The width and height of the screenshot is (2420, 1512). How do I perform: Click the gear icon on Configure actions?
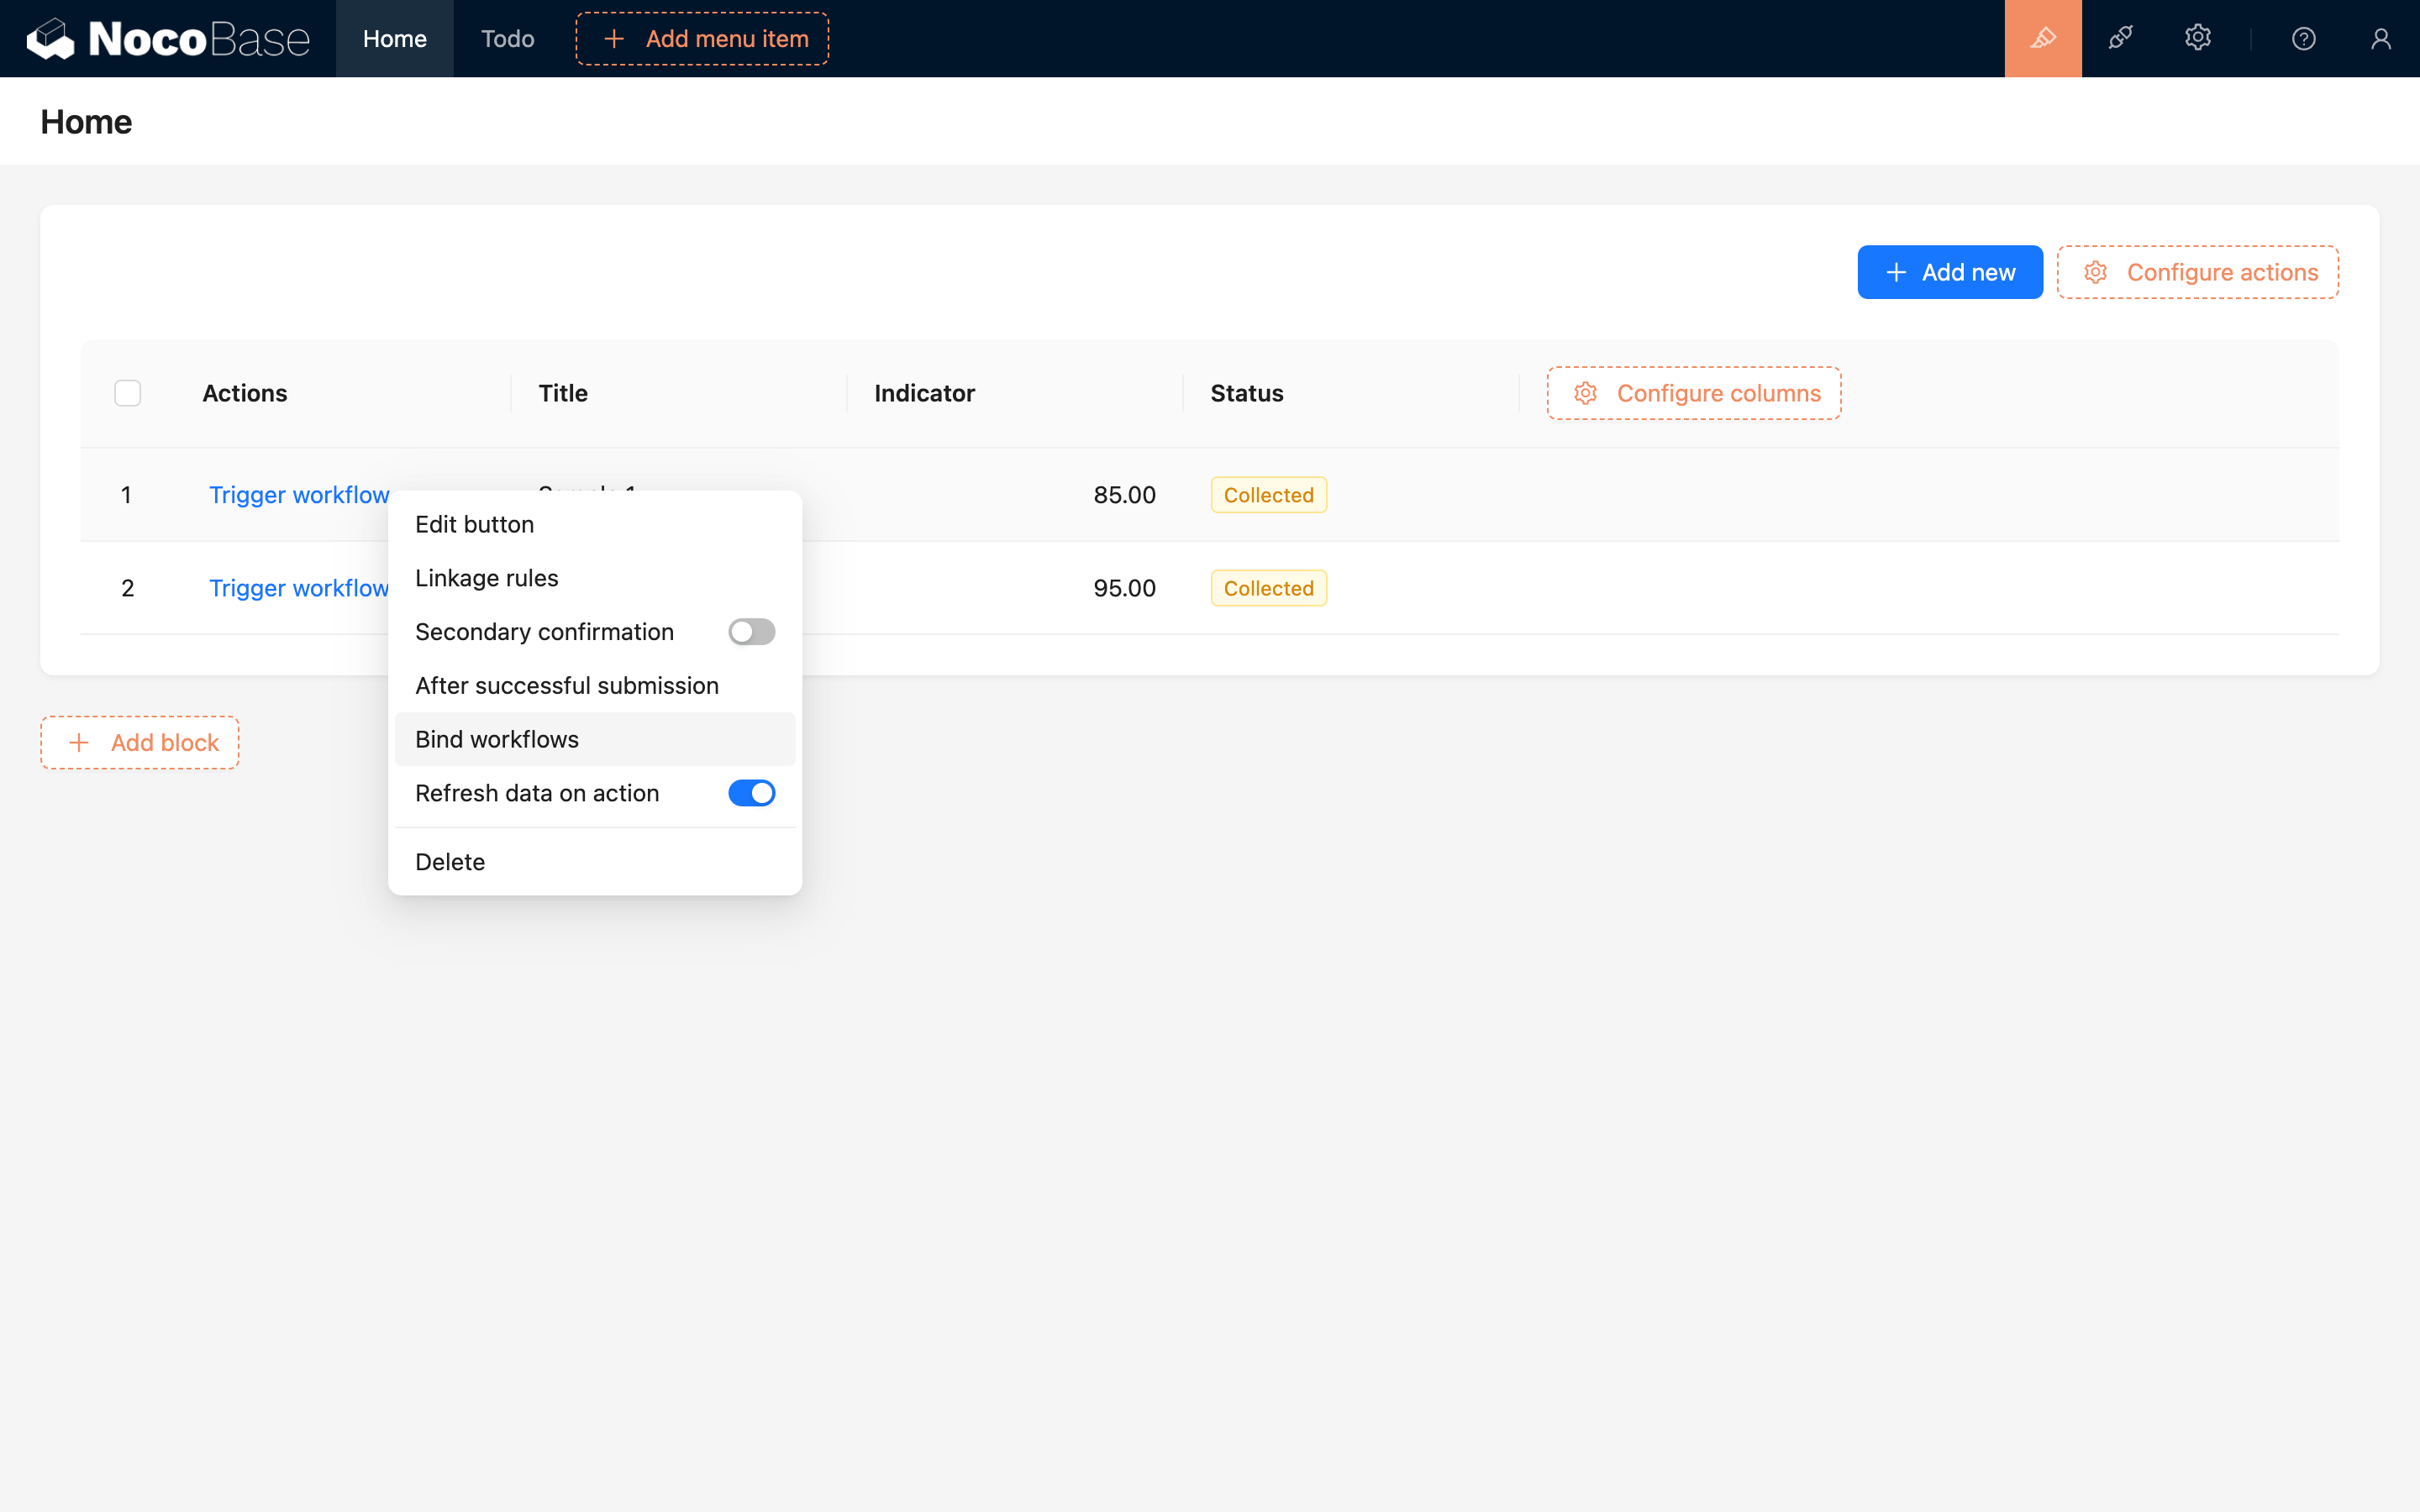click(x=2097, y=272)
